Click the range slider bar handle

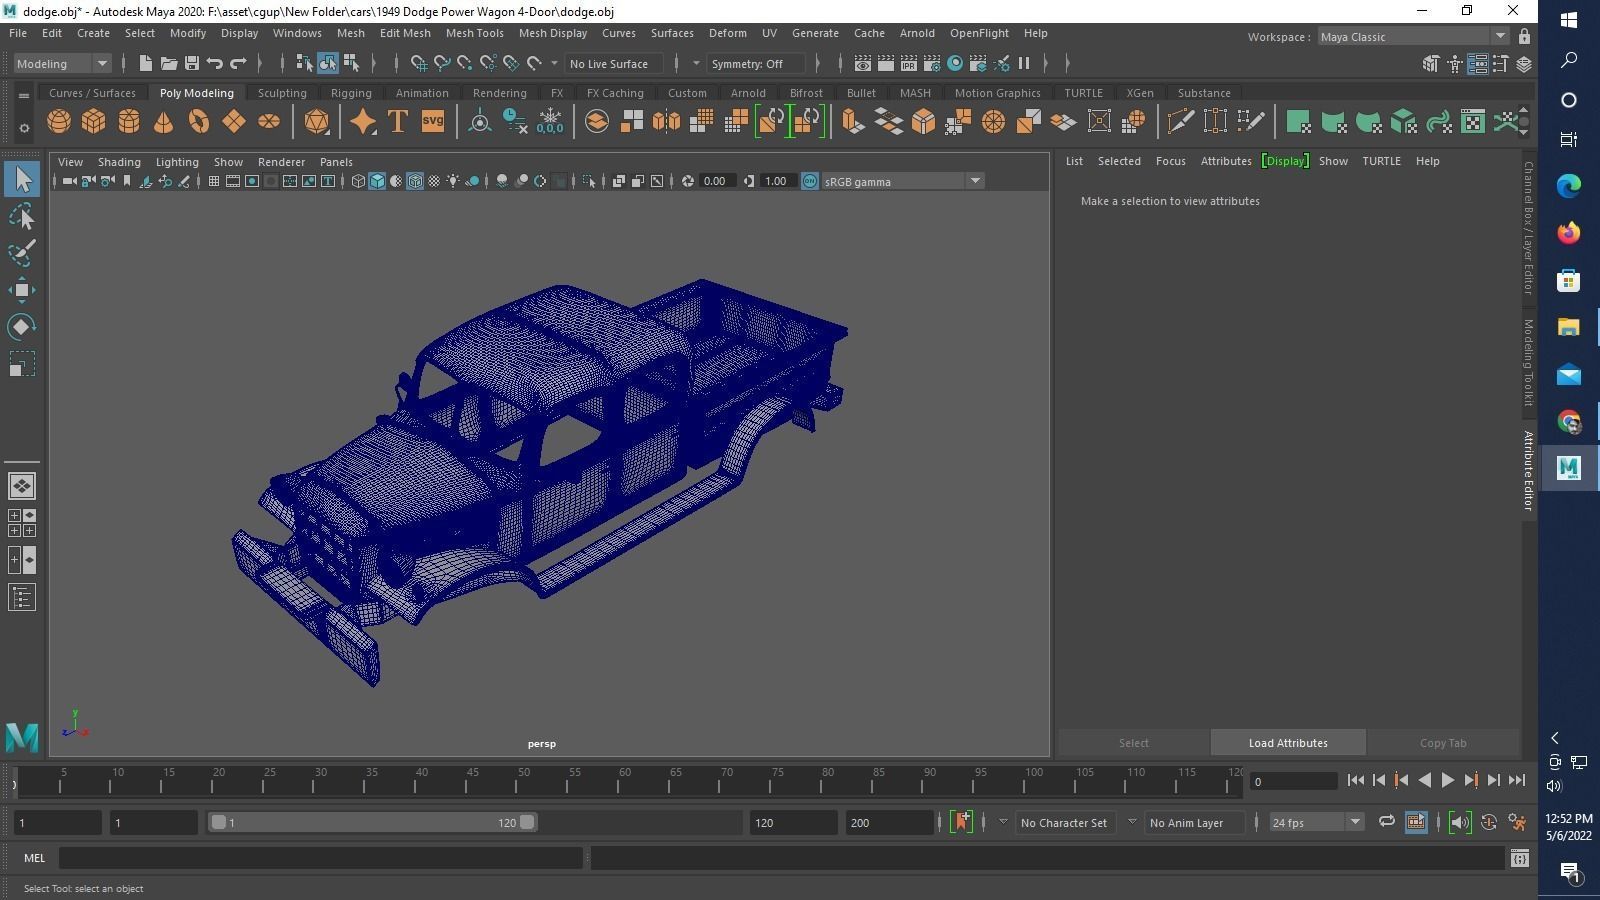pyautogui.click(x=372, y=822)
